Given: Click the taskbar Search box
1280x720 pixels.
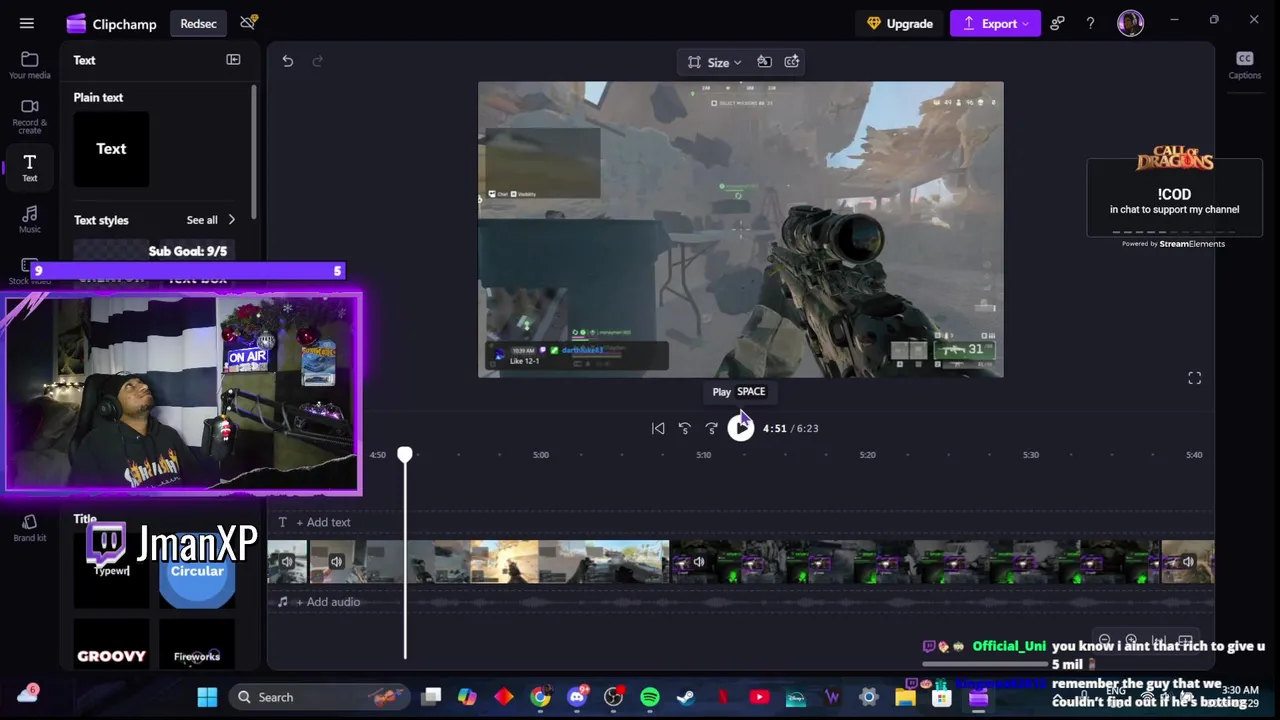Looking at the screenshot, I should click(318, 697).
